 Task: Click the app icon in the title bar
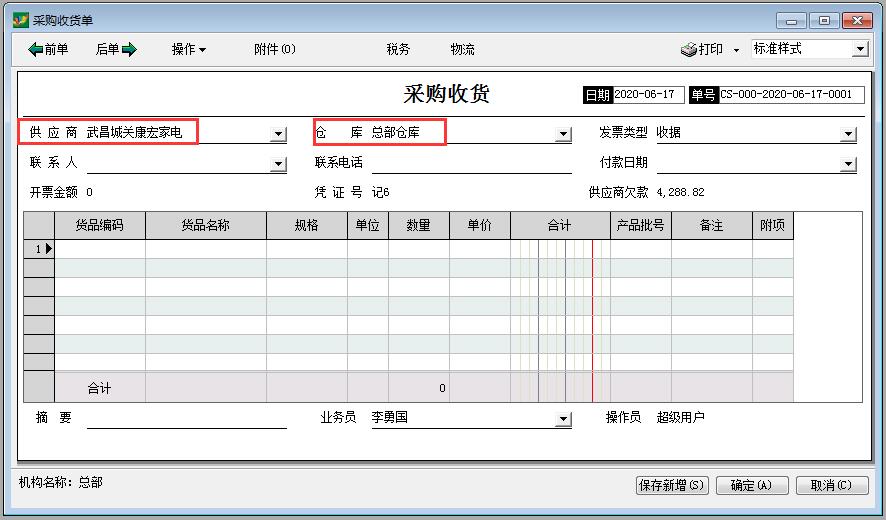(x=21, y=20)
